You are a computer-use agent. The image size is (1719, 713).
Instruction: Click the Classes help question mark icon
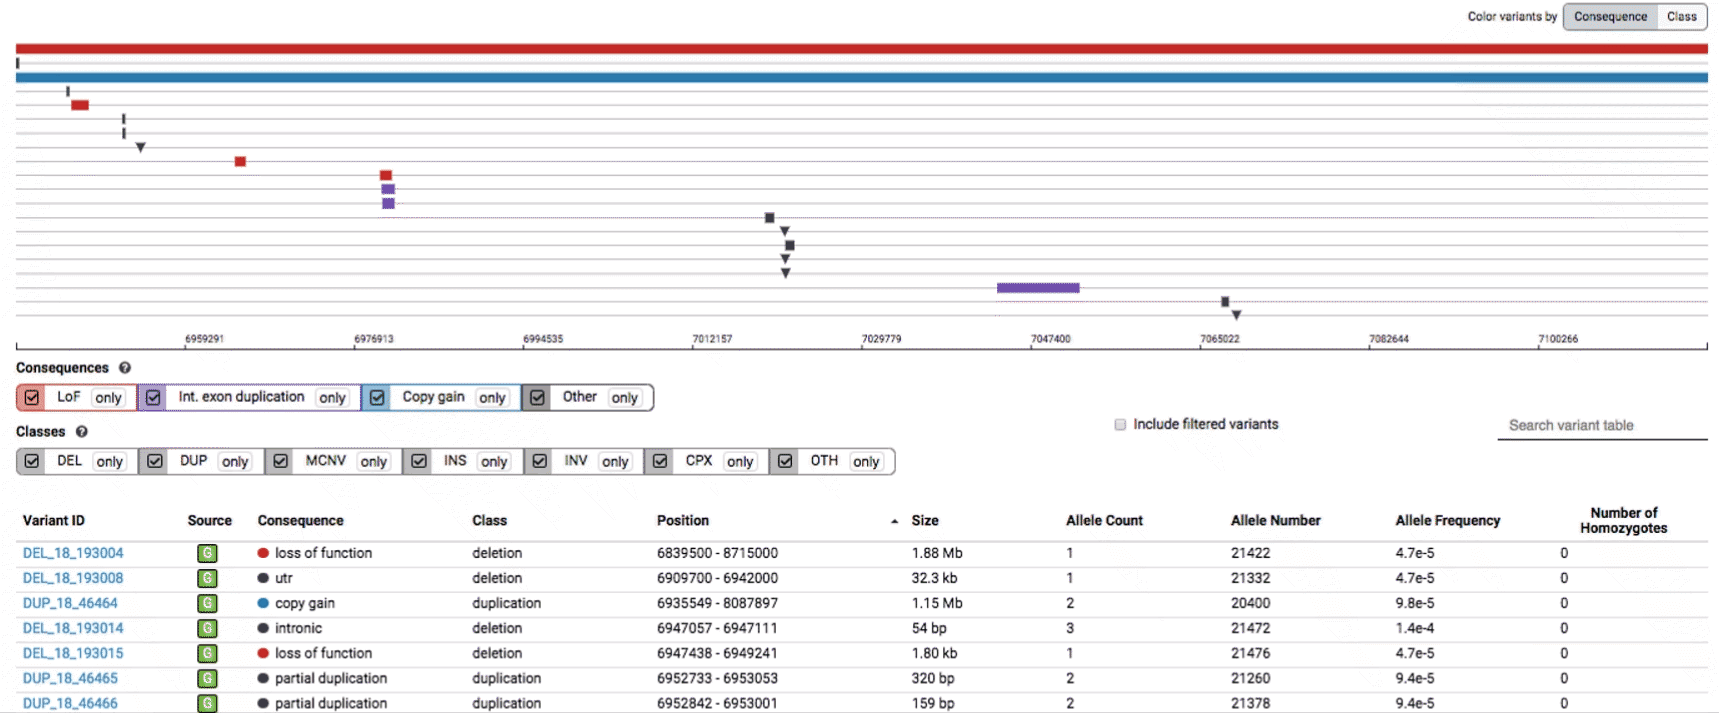82,432
